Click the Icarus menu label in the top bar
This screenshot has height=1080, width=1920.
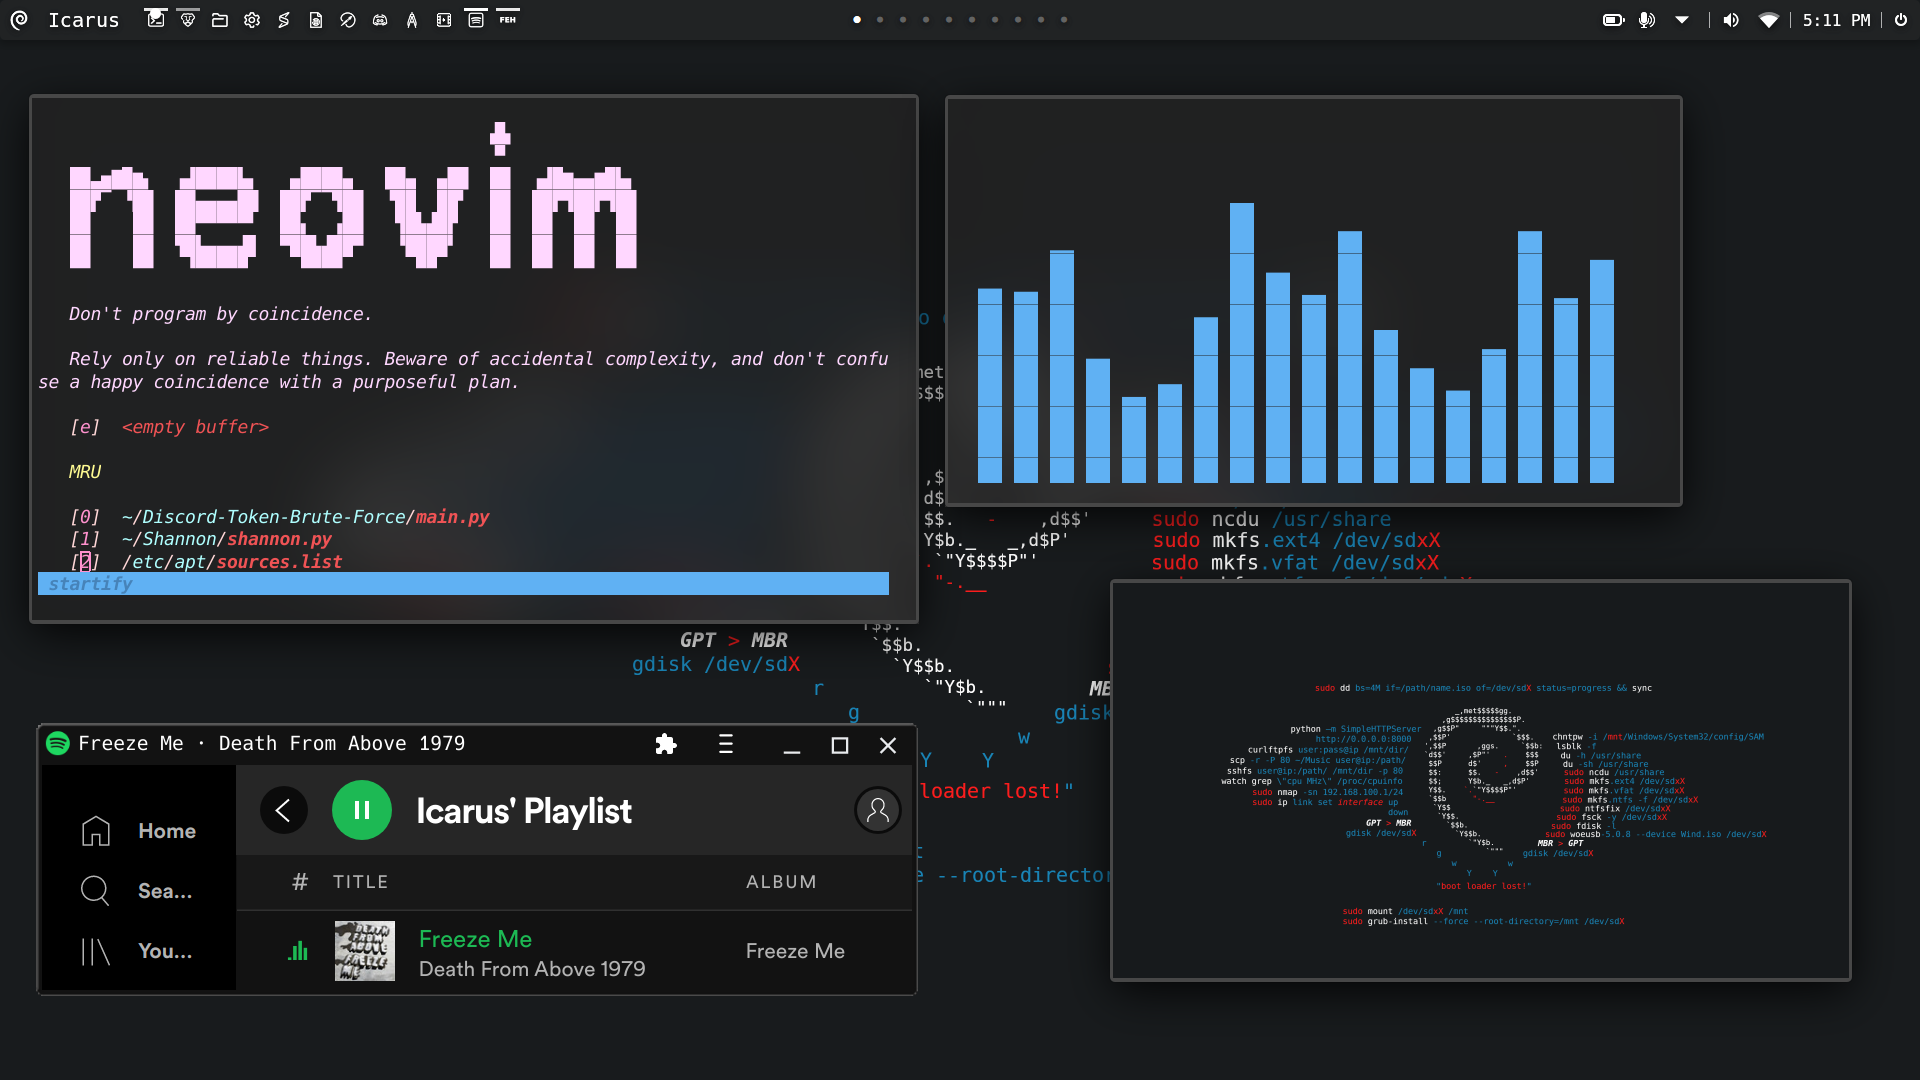coord(84,19)
